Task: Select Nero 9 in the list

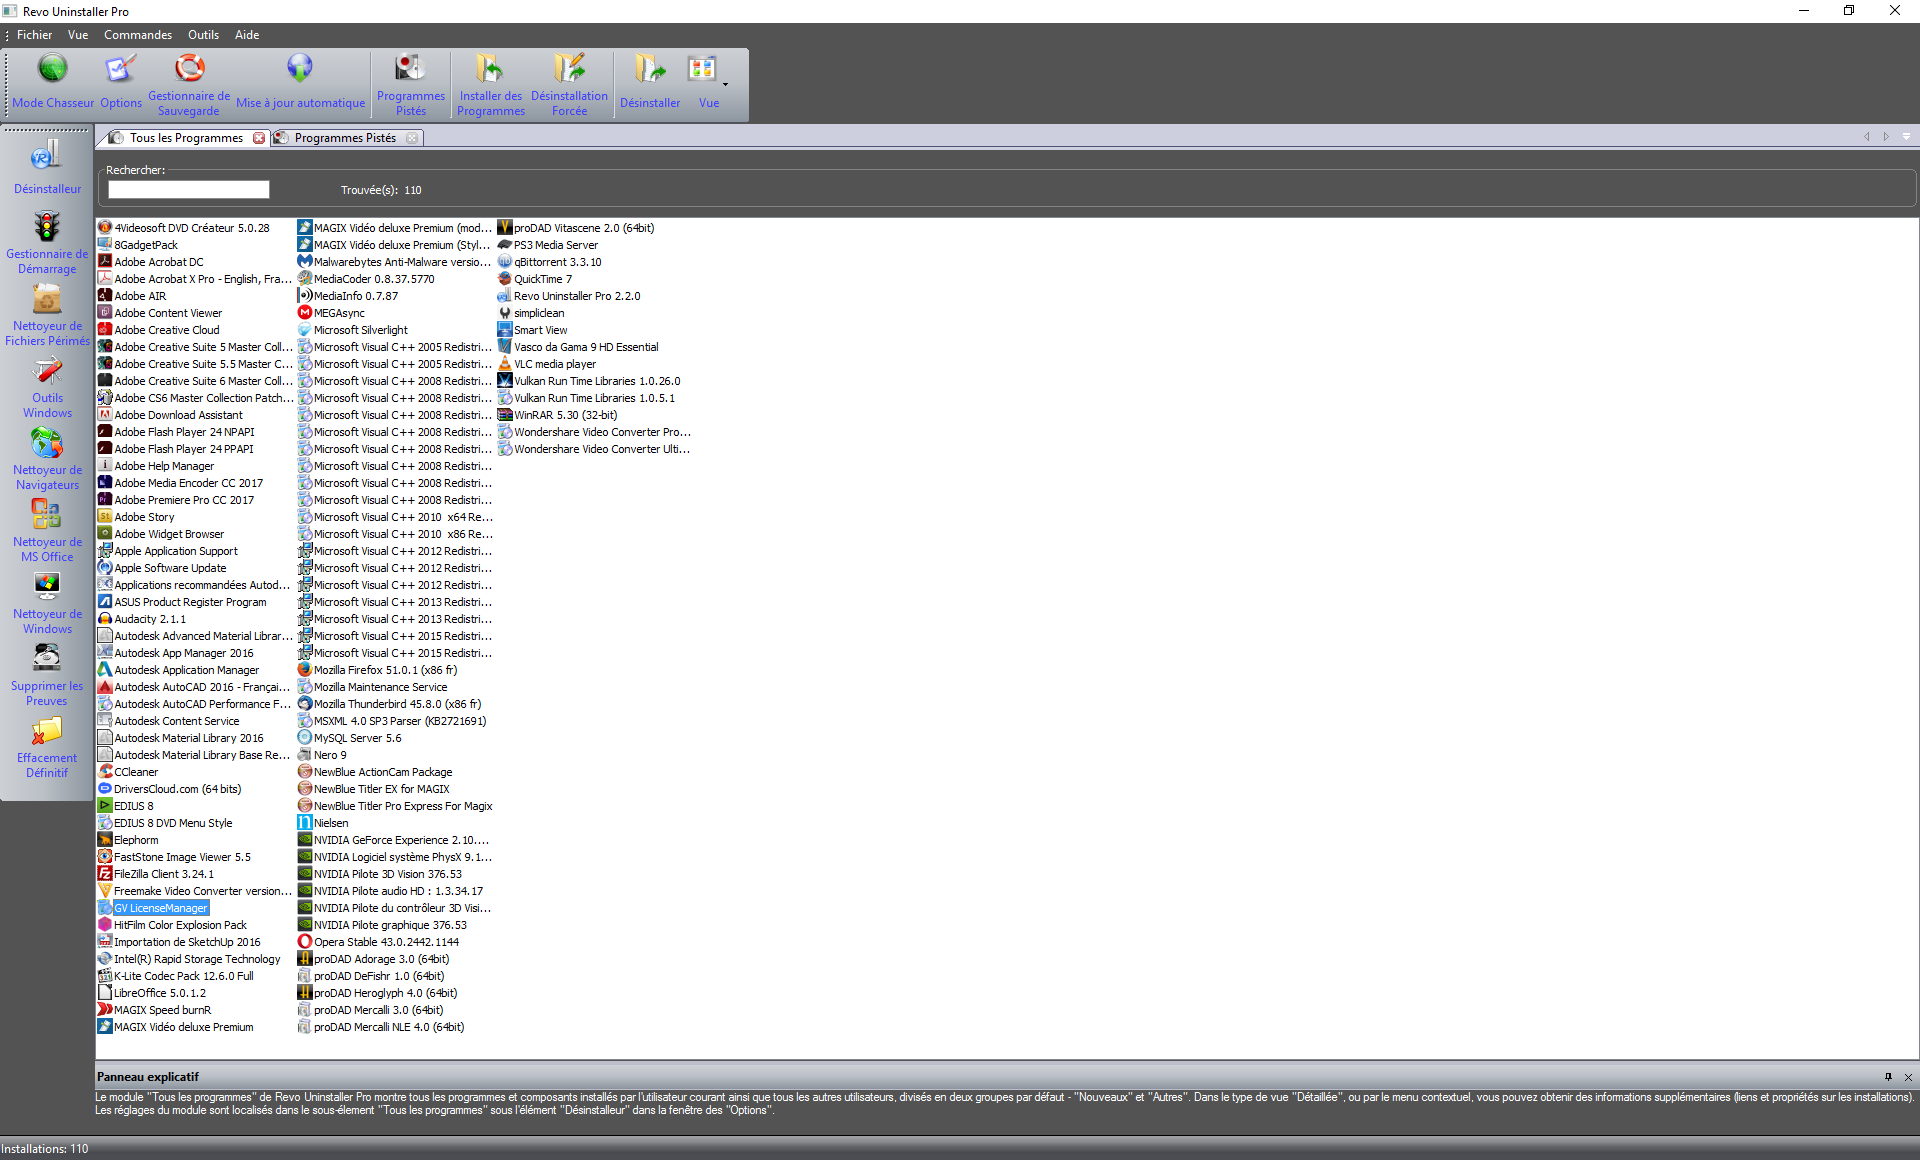Action: coord(322,755)
